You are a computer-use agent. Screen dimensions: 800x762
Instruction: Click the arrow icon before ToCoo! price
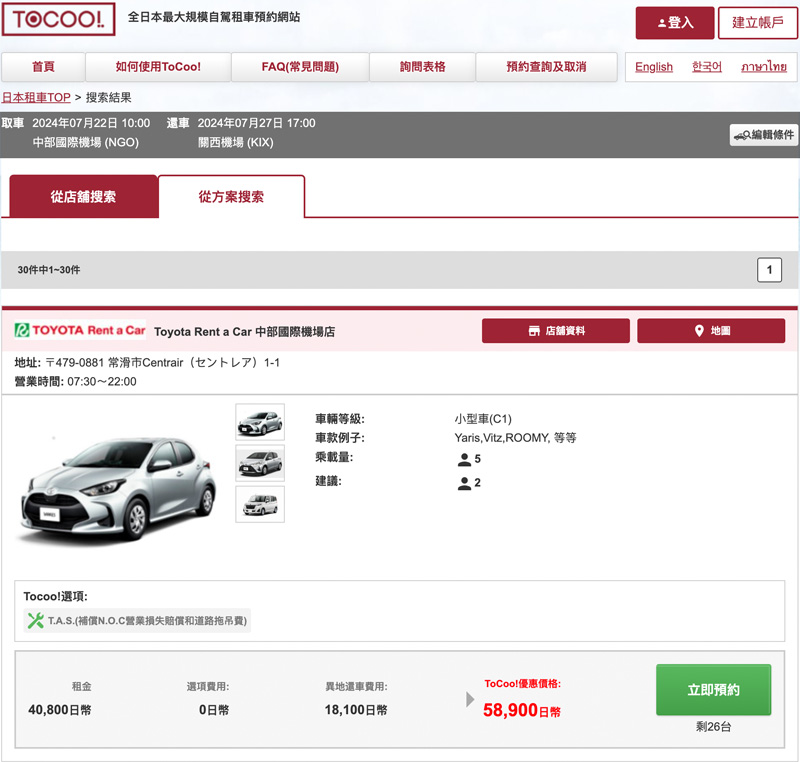(x=470, y=699)
